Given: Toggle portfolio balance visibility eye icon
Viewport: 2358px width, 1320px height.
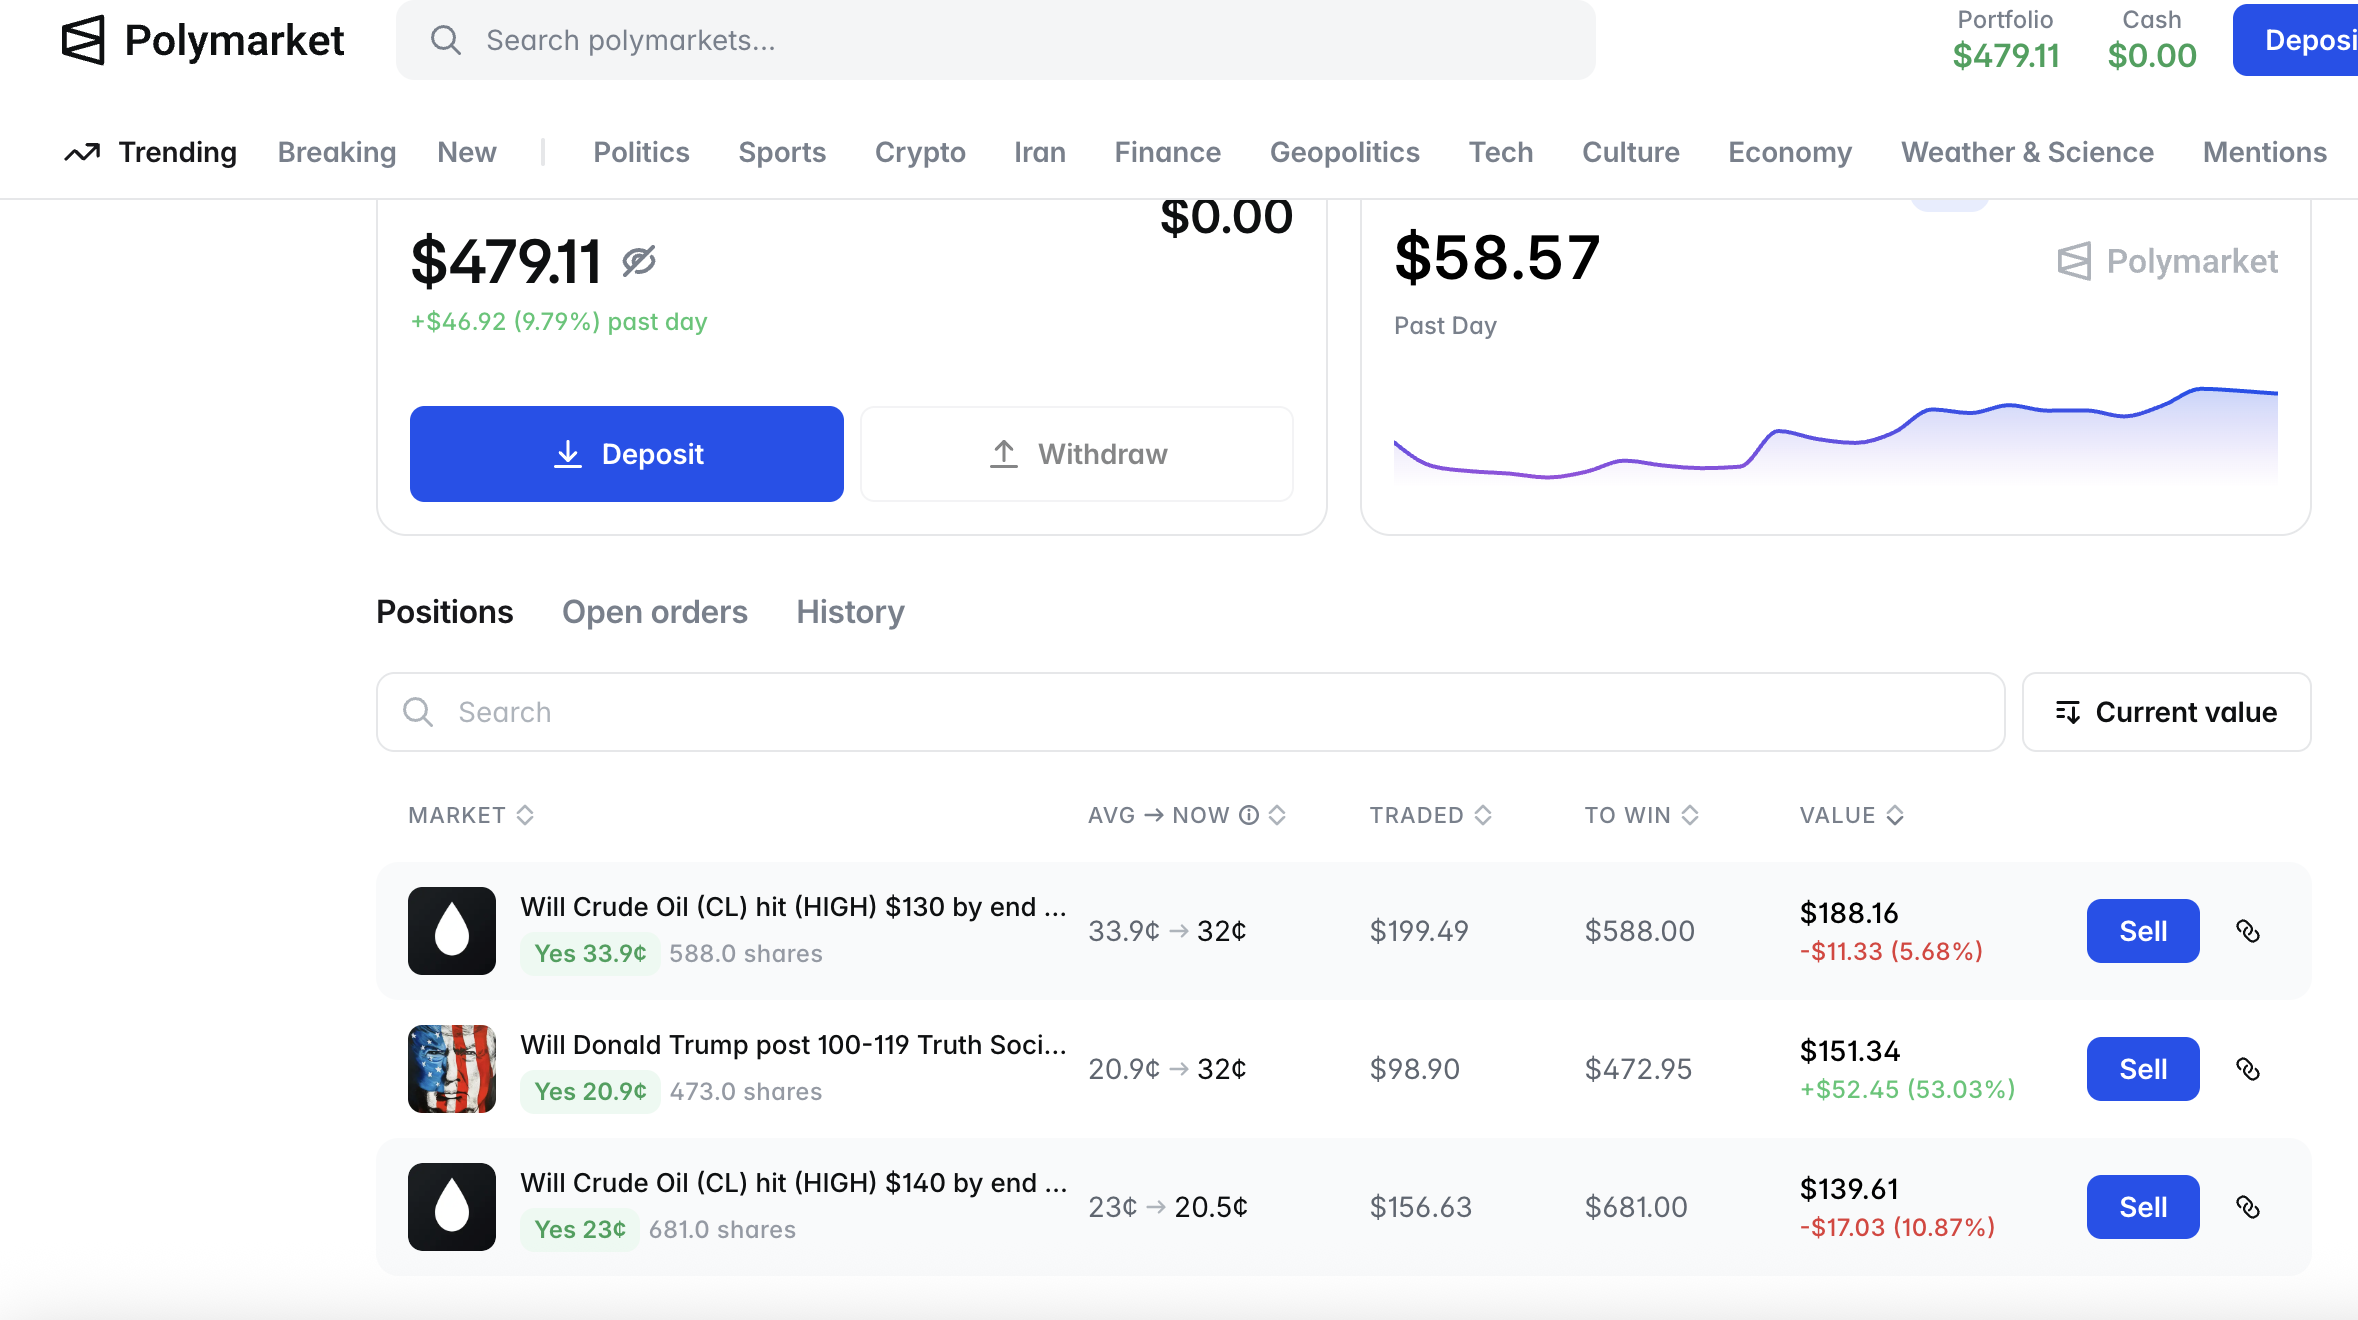Looking at the screenshot, I should [x=639, y=261].
